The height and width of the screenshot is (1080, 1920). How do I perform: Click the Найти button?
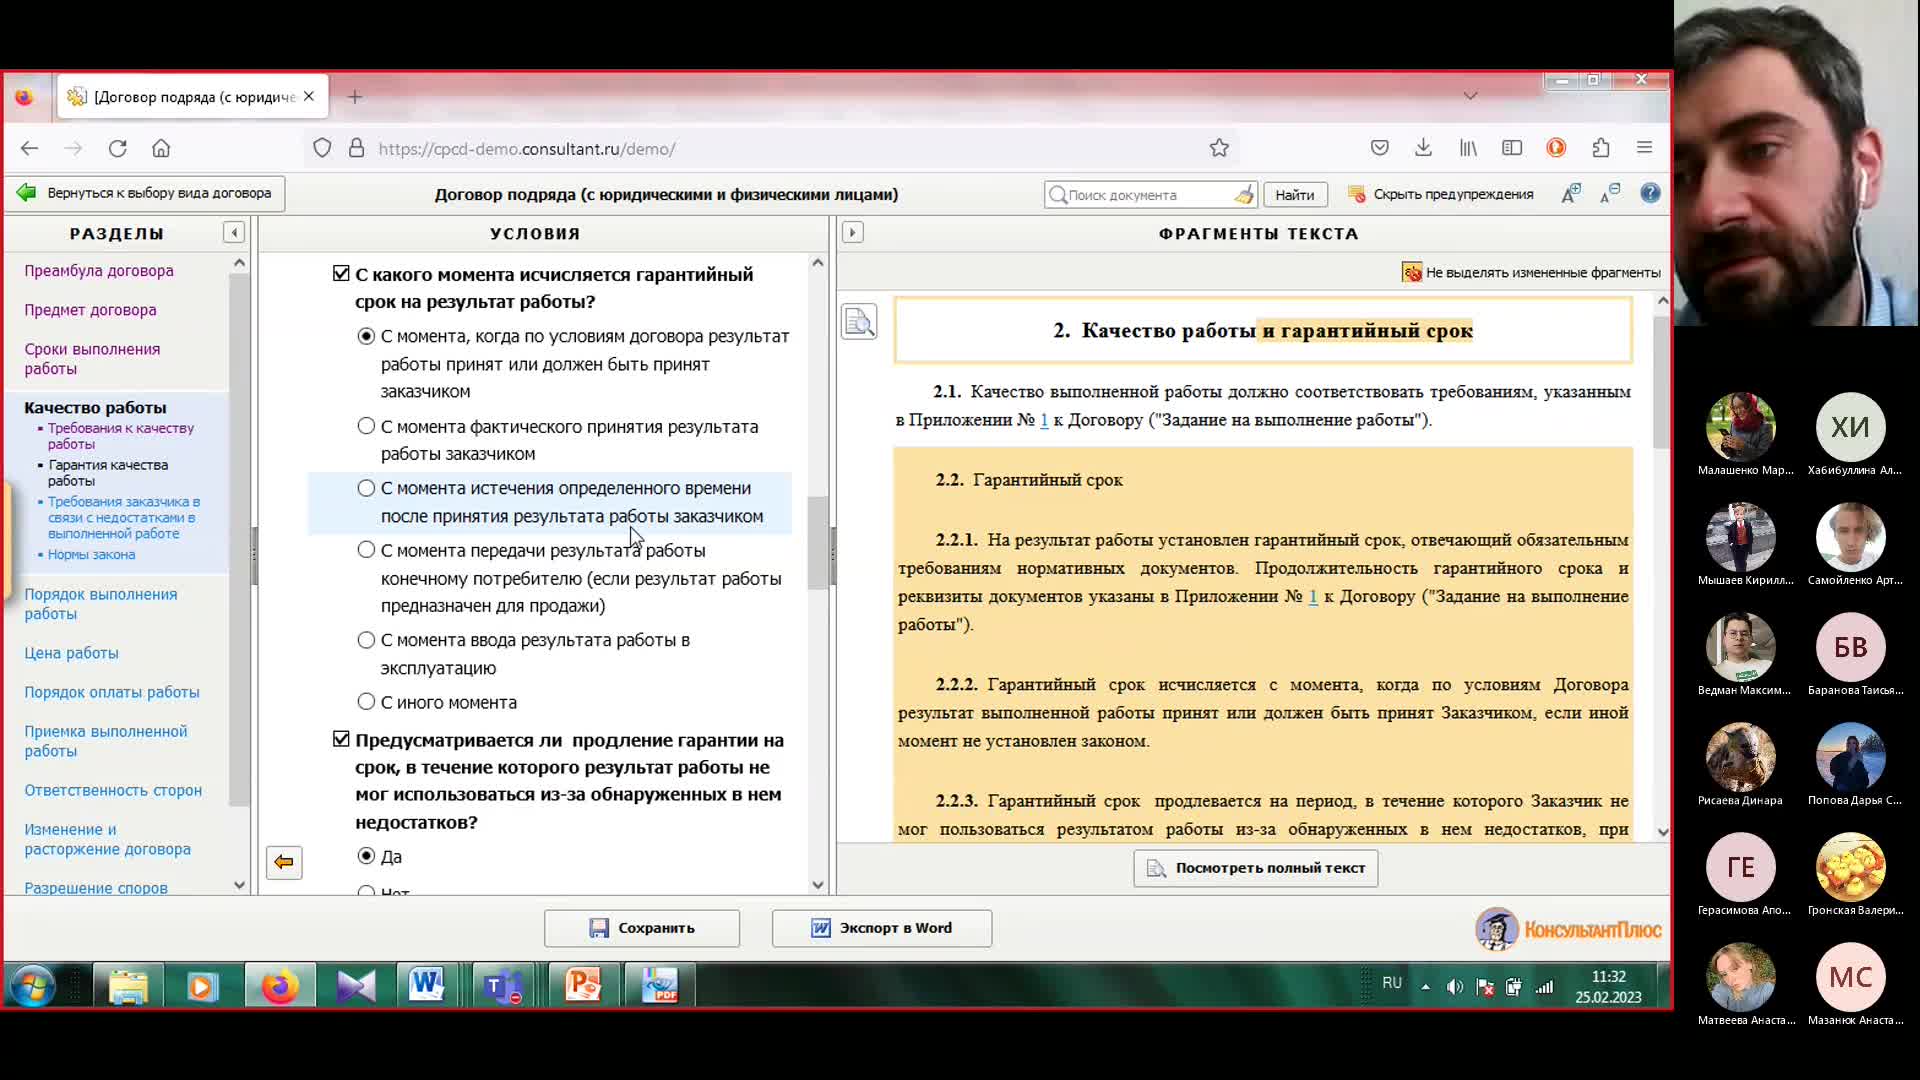click(x=1295, y=195)
